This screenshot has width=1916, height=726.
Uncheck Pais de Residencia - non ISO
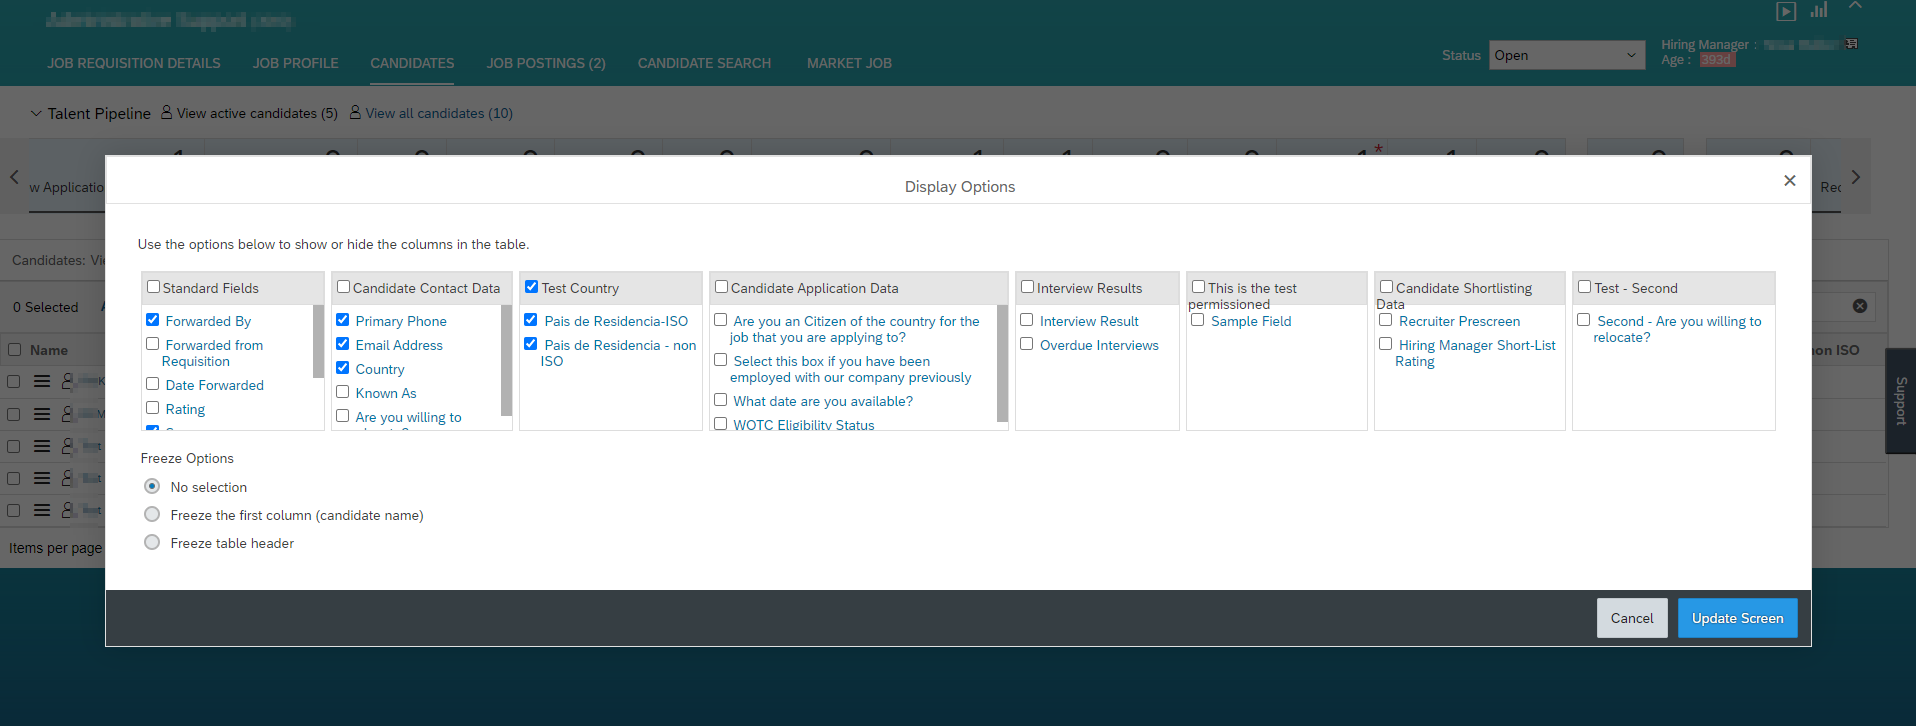click(530, 344)
